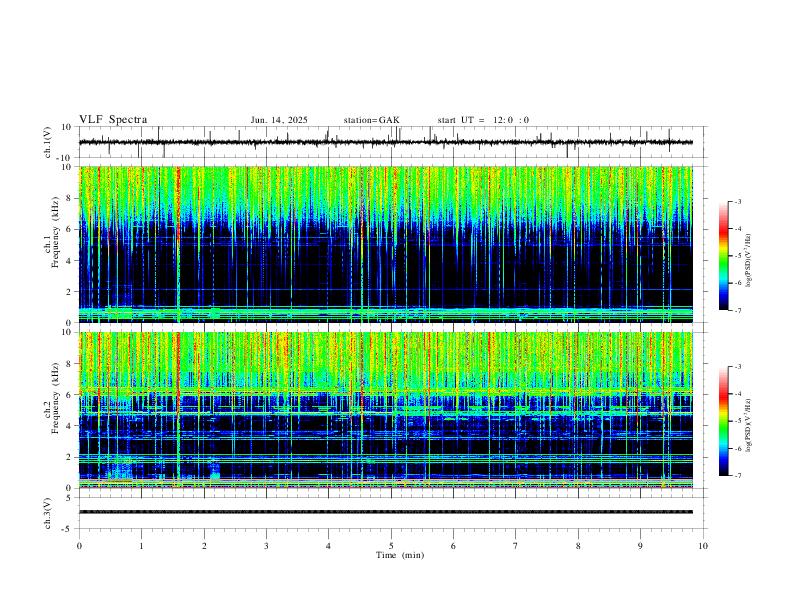The height and width of the screenshot is (612, 792).
Task: Click the ch.2 spectrogram panel
Action: pyautogui.click(x=386, y=410)
